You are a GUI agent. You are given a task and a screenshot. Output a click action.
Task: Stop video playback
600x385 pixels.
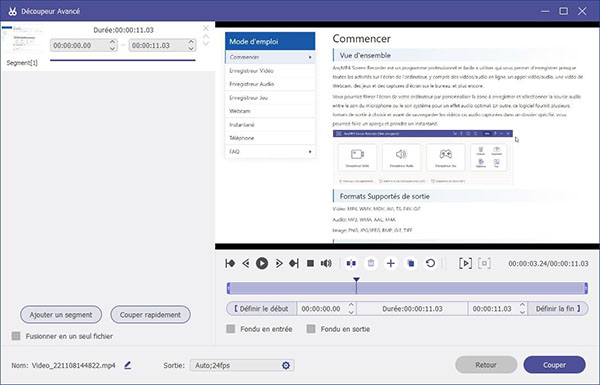[311, 263]
